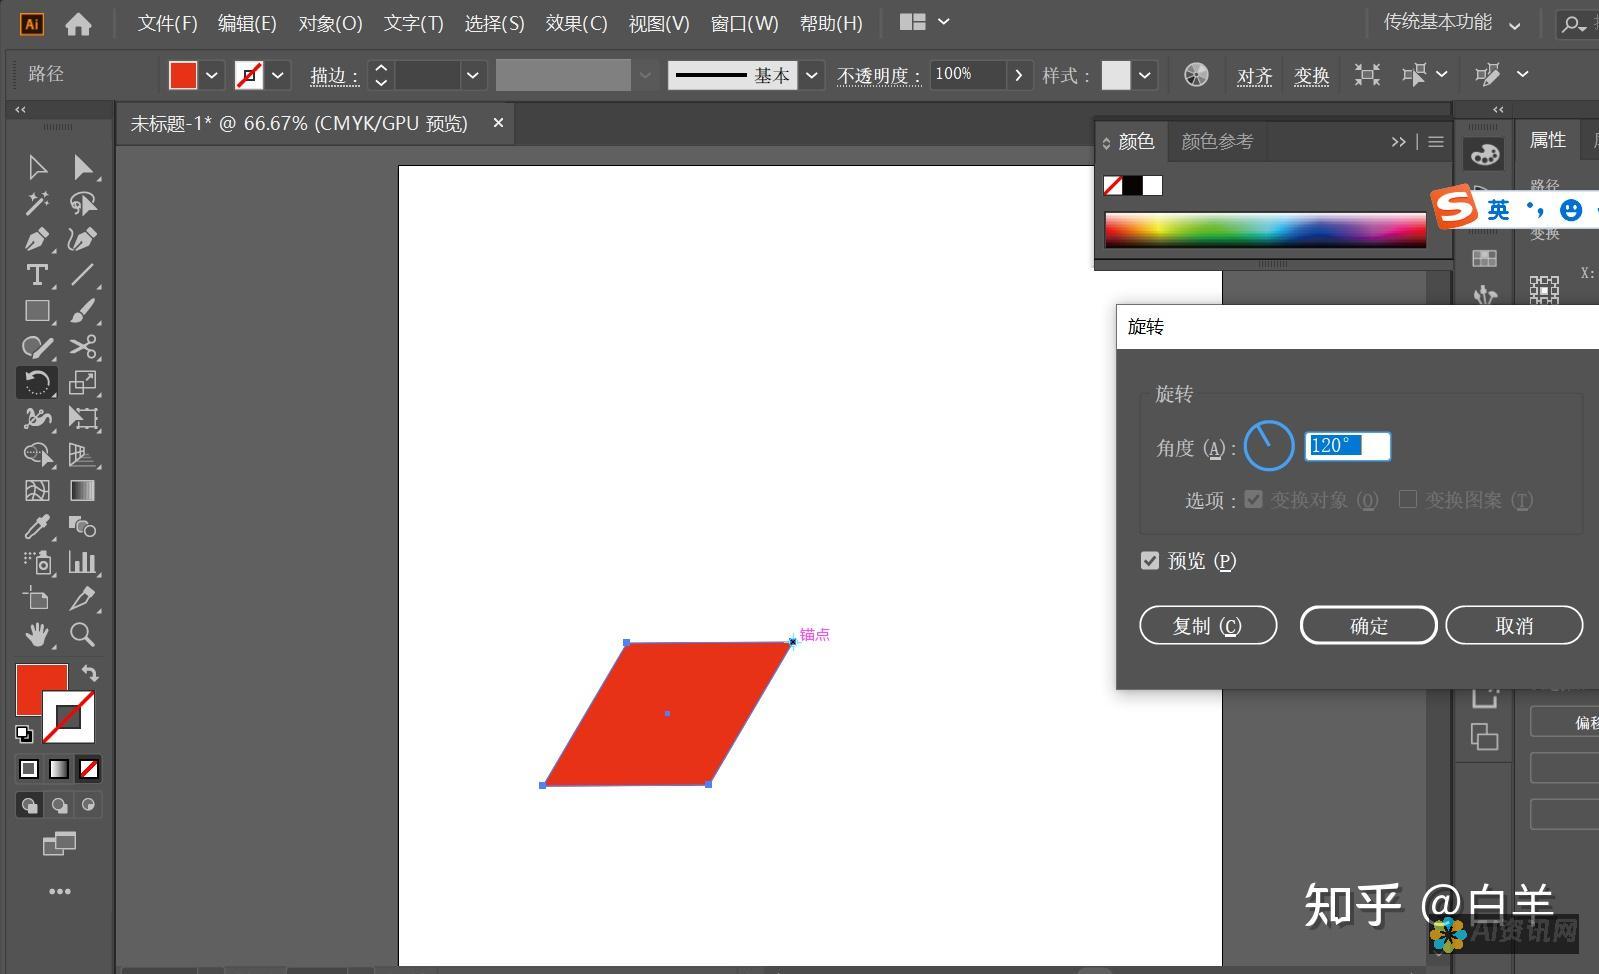Image resolution: width=1599 pixels, height=974 pixels.
Task: Click the color spectrum bar in Color panel
Action: coord(1265,230)
